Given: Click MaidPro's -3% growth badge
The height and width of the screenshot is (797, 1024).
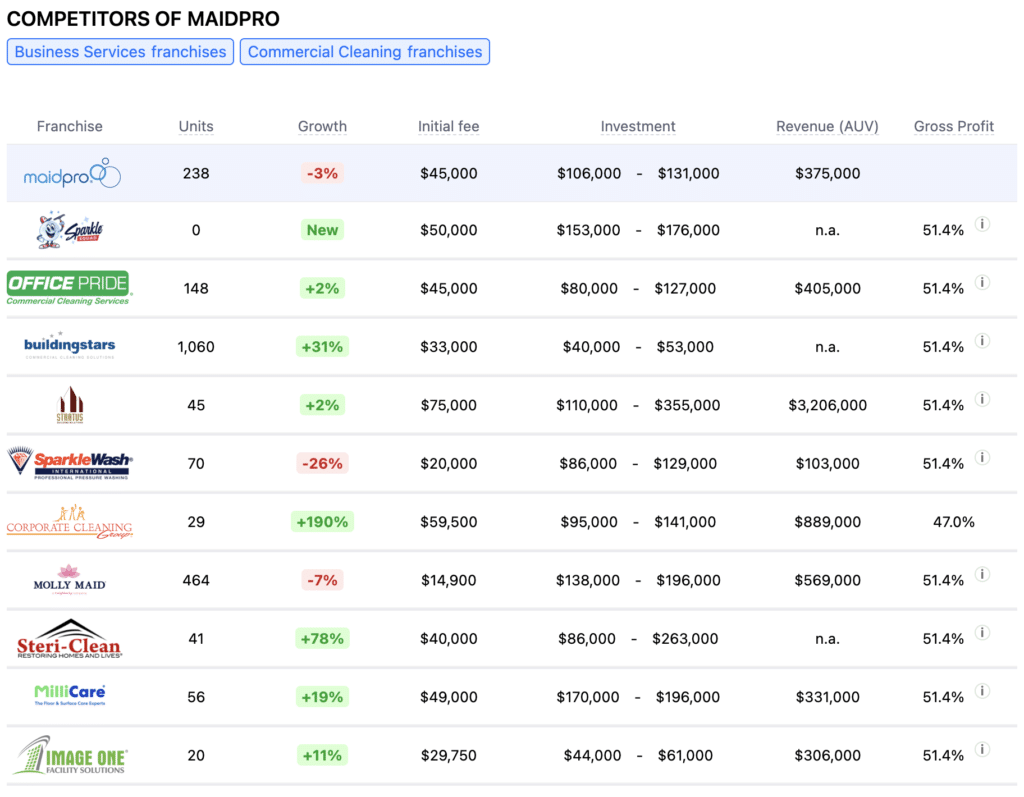Looking at the screenshot, I should (x=322, y=173).
